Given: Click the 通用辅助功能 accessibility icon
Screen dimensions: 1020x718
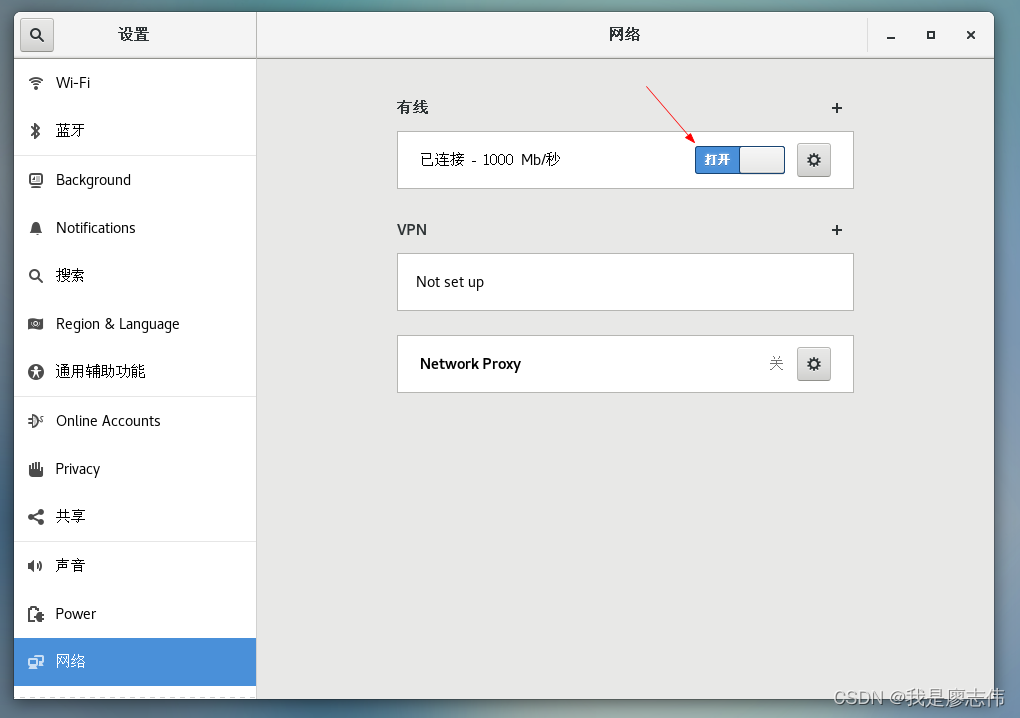Looking at the screenshot, I should tap(36, 372).
